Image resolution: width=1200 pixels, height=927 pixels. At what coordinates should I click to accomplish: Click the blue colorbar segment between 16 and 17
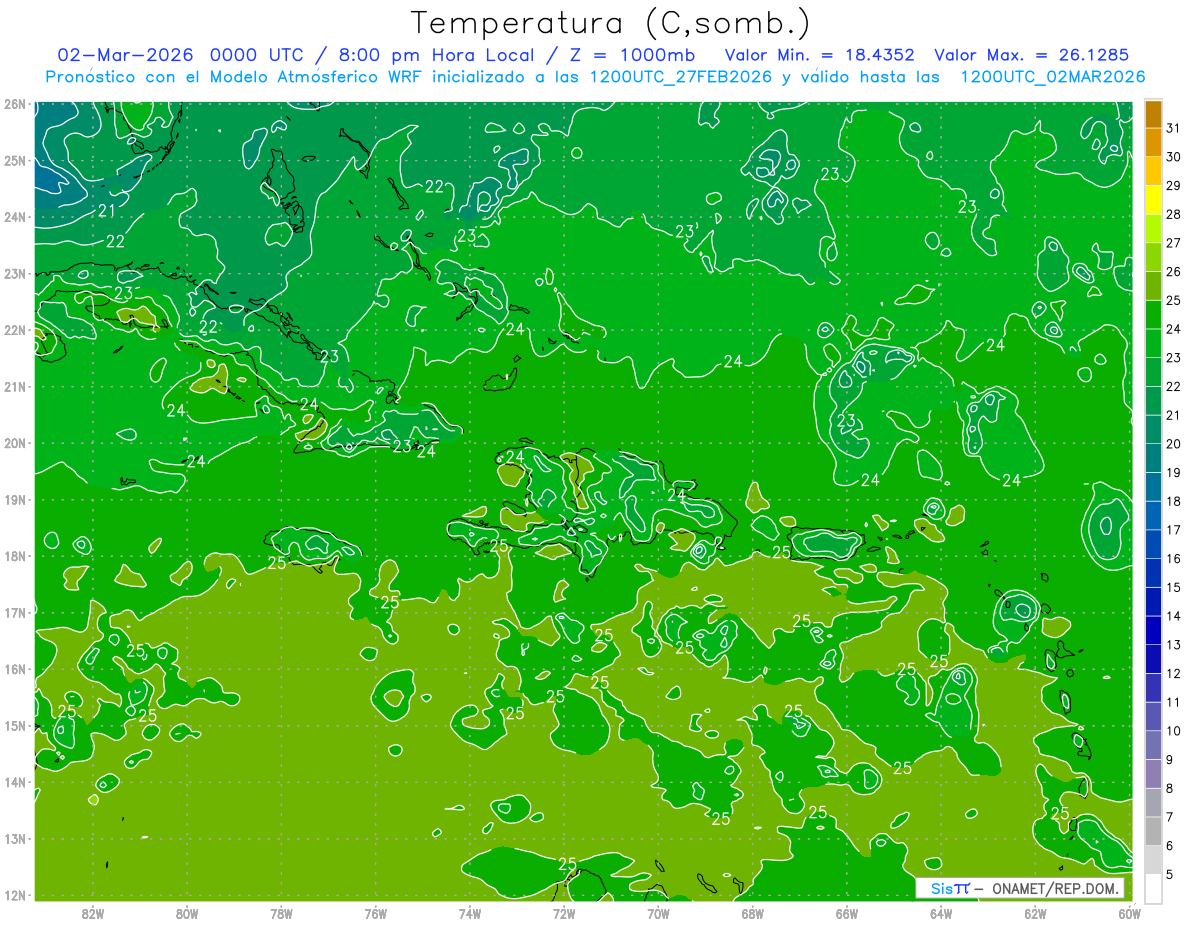click(x=1153, y=544)
